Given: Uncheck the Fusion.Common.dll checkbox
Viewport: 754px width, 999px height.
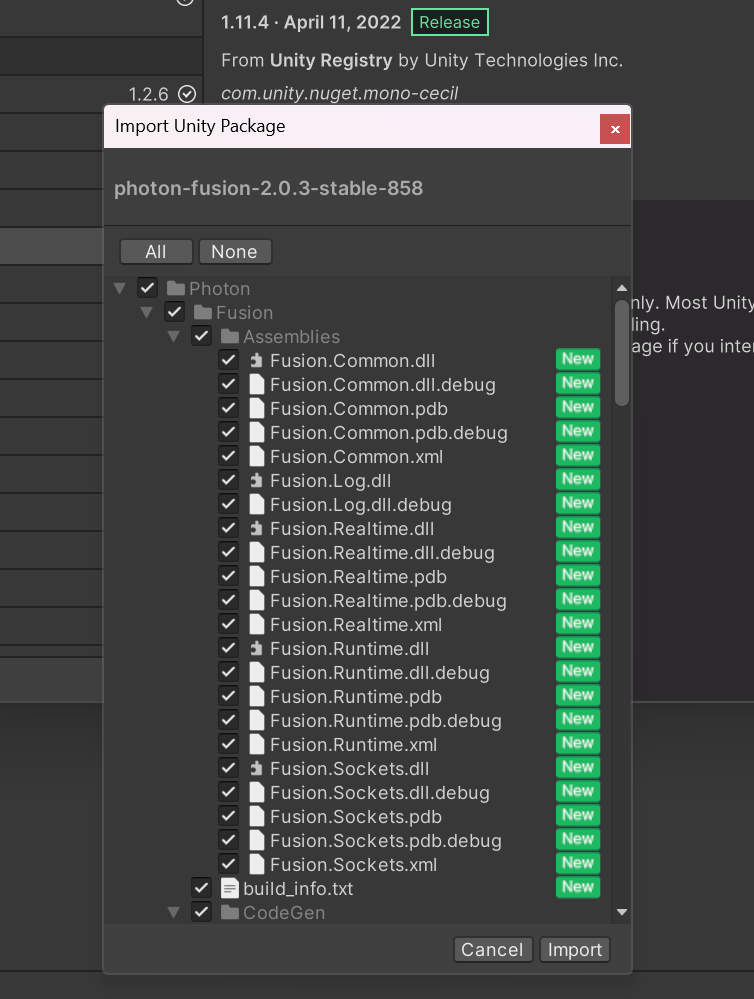Looking at the screenshot, I should [x=228, y=360].
